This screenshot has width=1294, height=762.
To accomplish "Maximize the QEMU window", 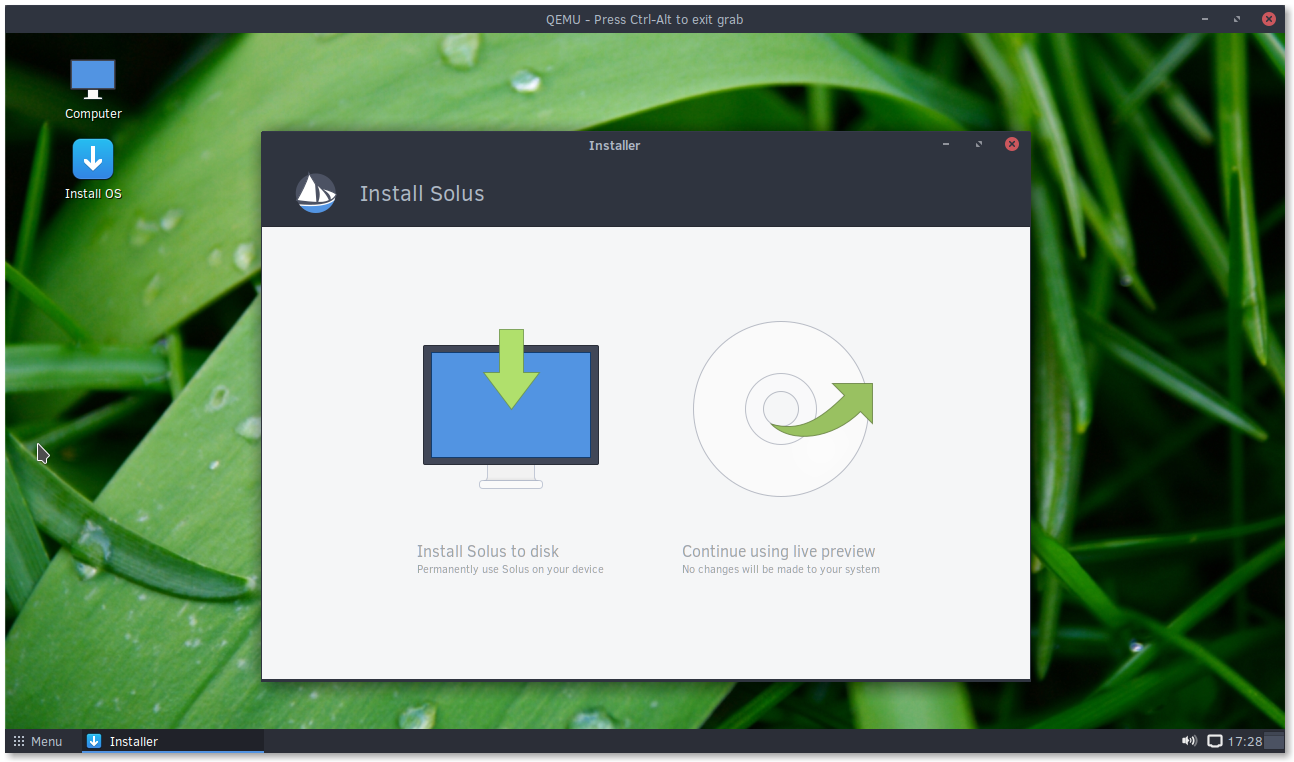I will click(x=1237, y=19).
